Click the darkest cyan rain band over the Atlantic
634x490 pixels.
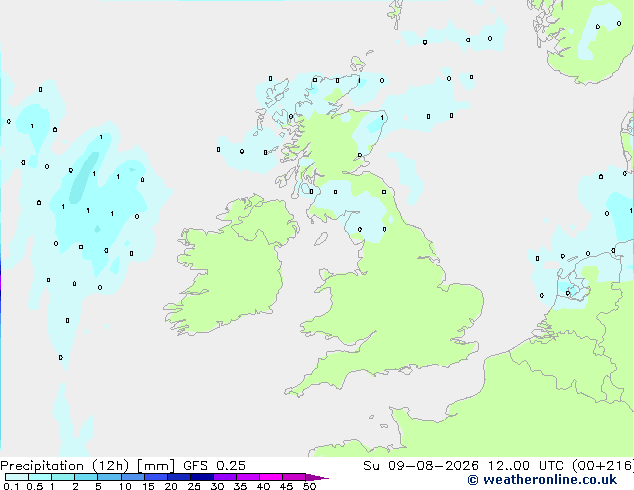(x=85, y=177)
